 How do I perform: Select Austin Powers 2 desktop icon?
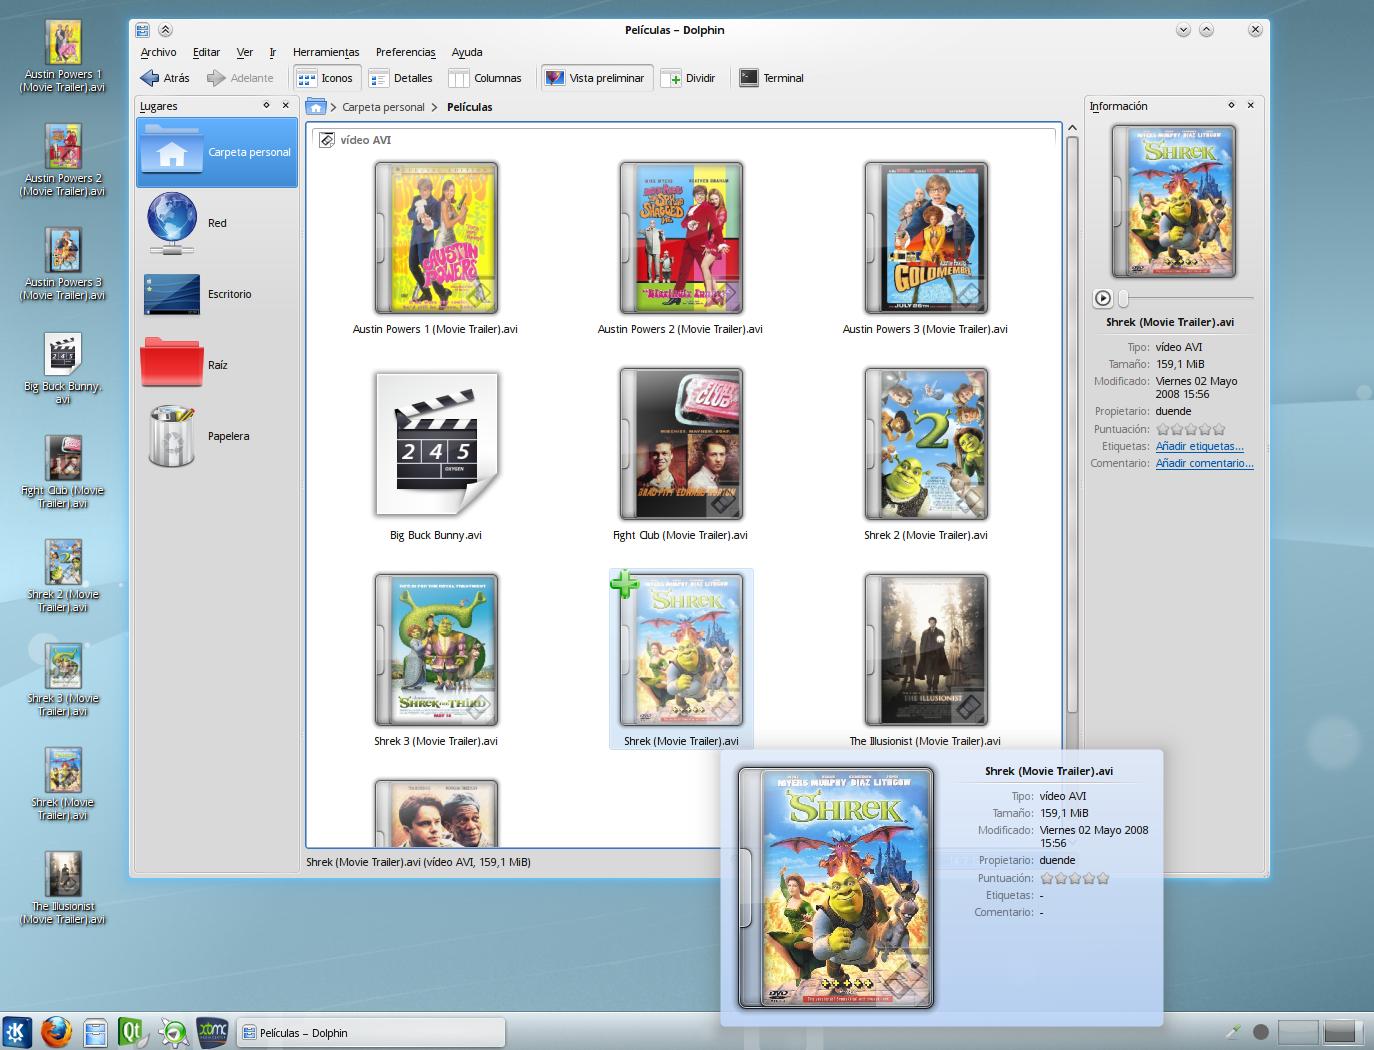(x=63, y=161)
